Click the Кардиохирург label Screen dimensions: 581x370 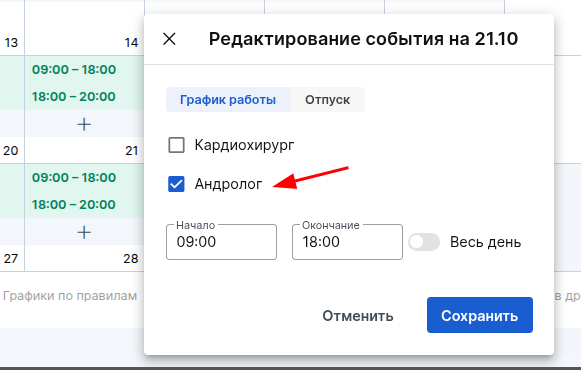pos(244,145)
